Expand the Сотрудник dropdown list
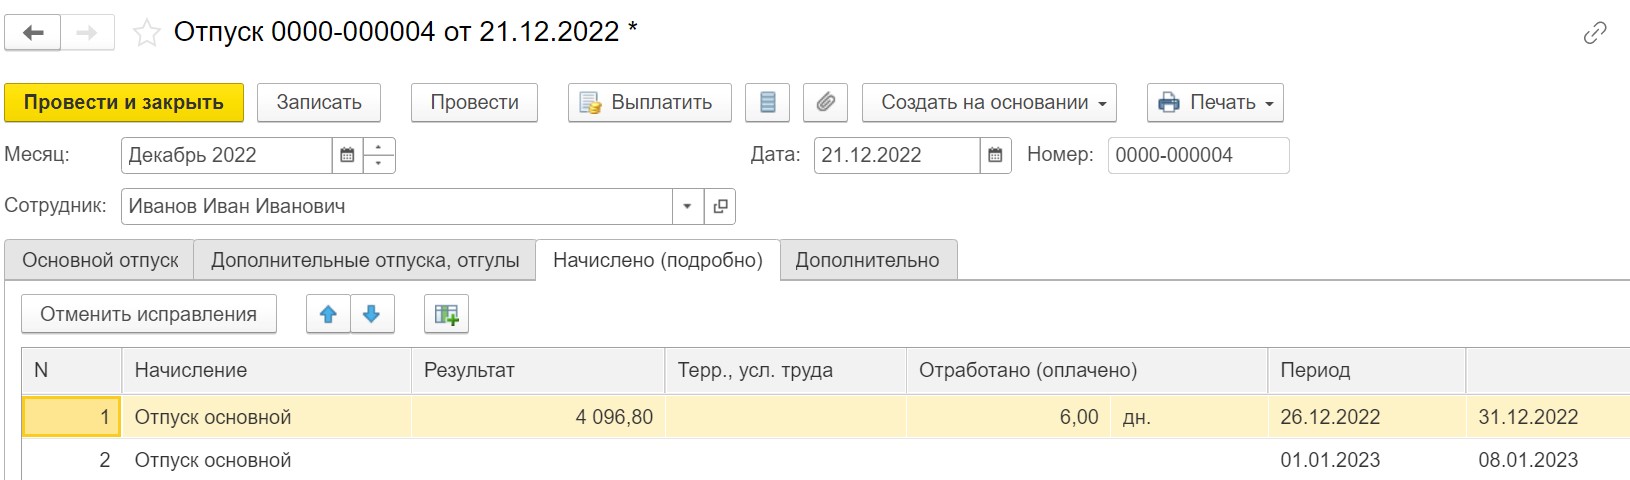 [x=687, y=207]
